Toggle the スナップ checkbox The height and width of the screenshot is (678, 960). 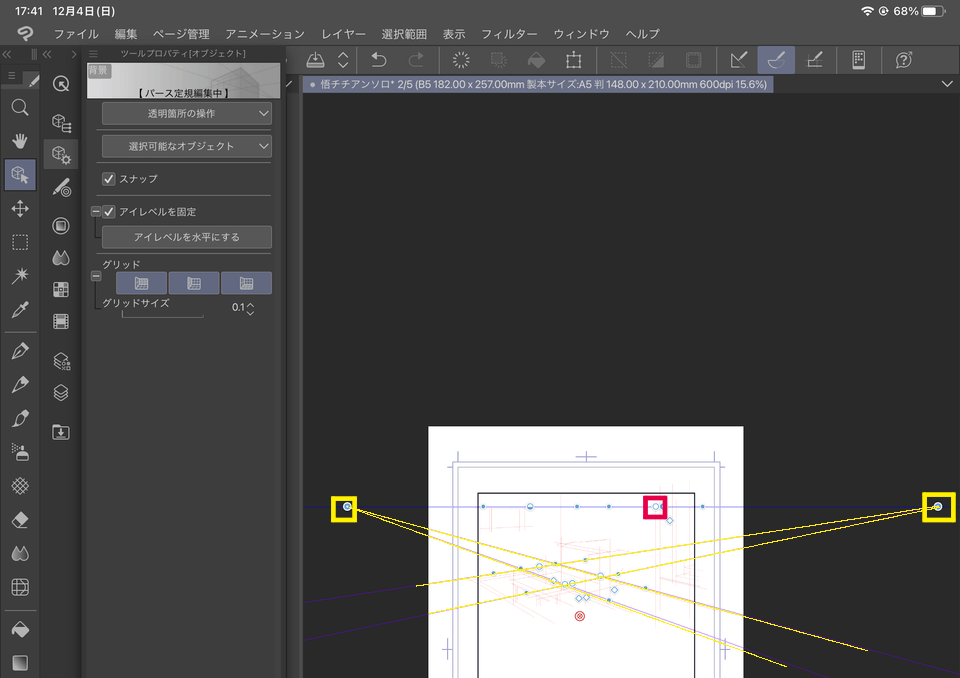pos(108,179)
